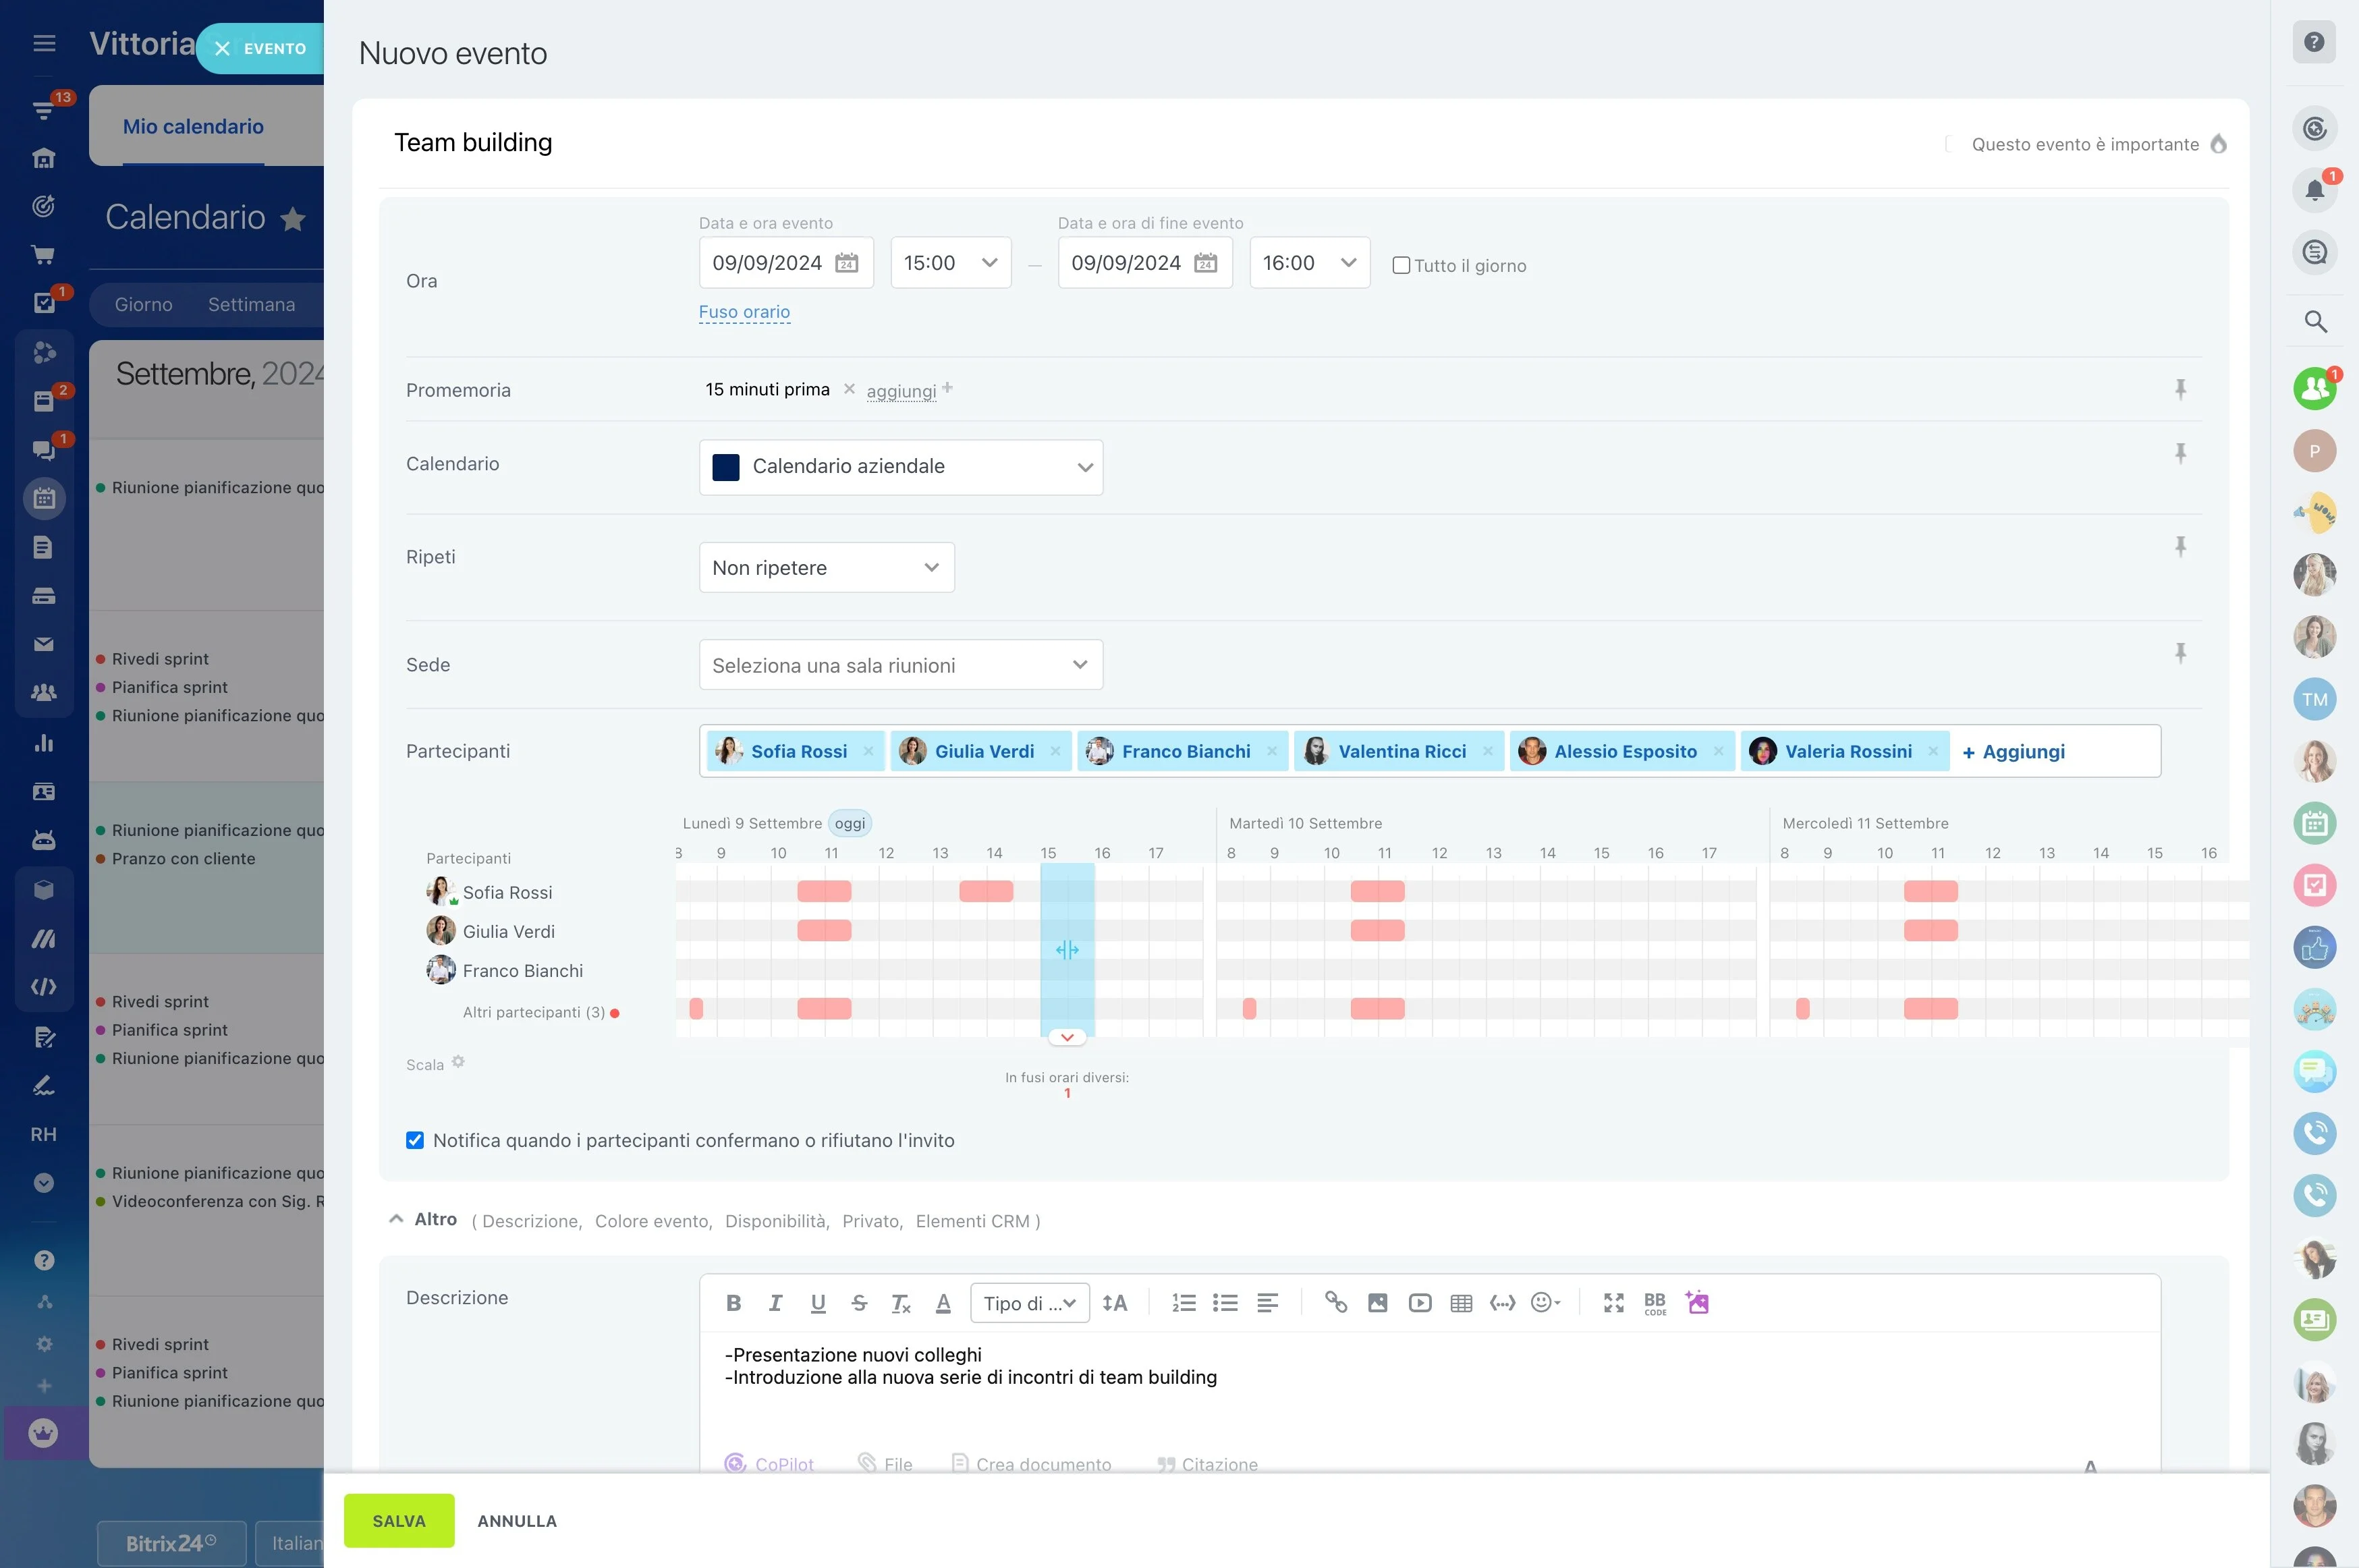Switch to the Mio calendario tab
Image resolution: width=2359 pixels, height=1568 pixels.
pyautogui.click(x=193, y=127)
